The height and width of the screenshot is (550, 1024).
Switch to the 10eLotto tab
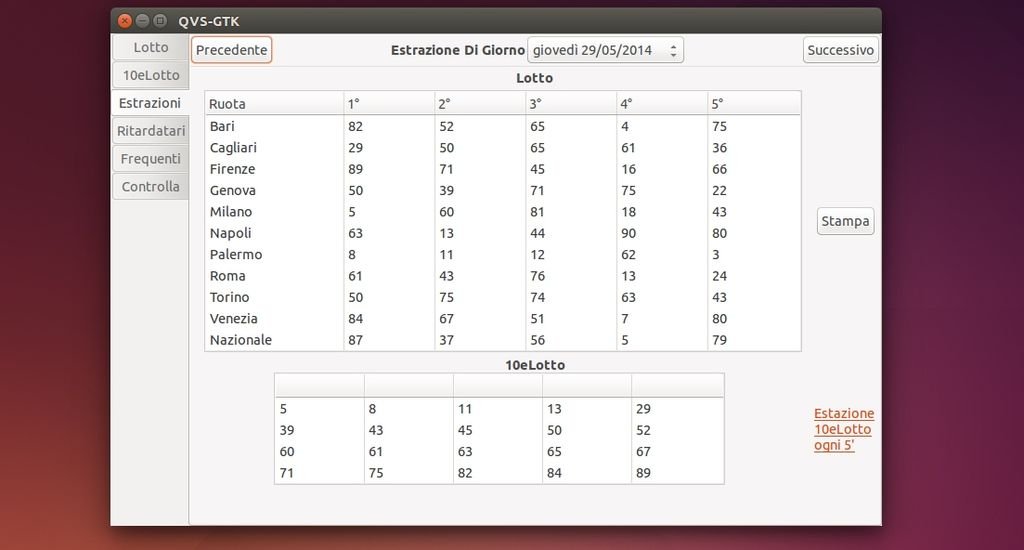point(151,75)
